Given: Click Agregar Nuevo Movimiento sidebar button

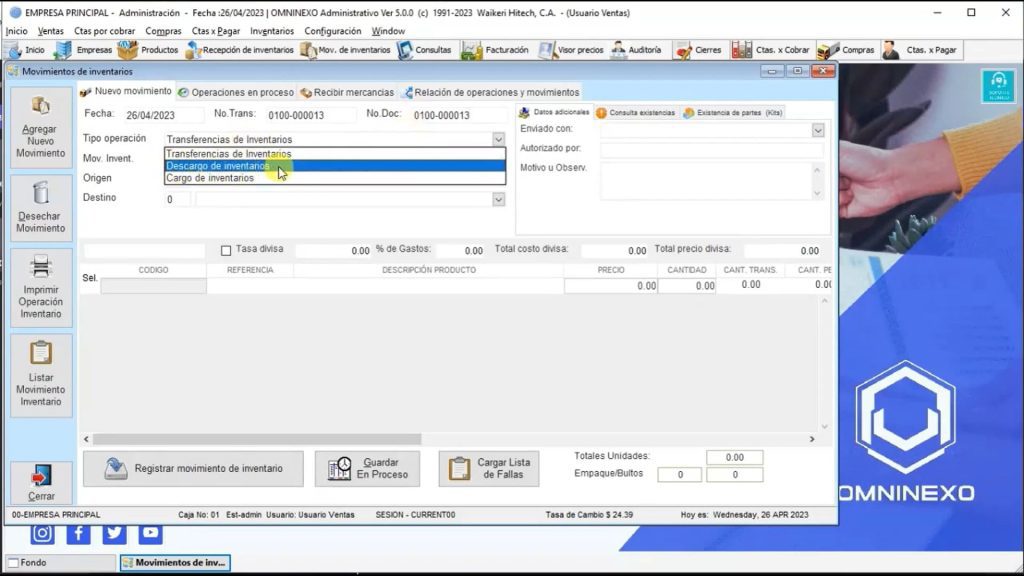Looking at the screenshot, I should (x=40, y=129).
